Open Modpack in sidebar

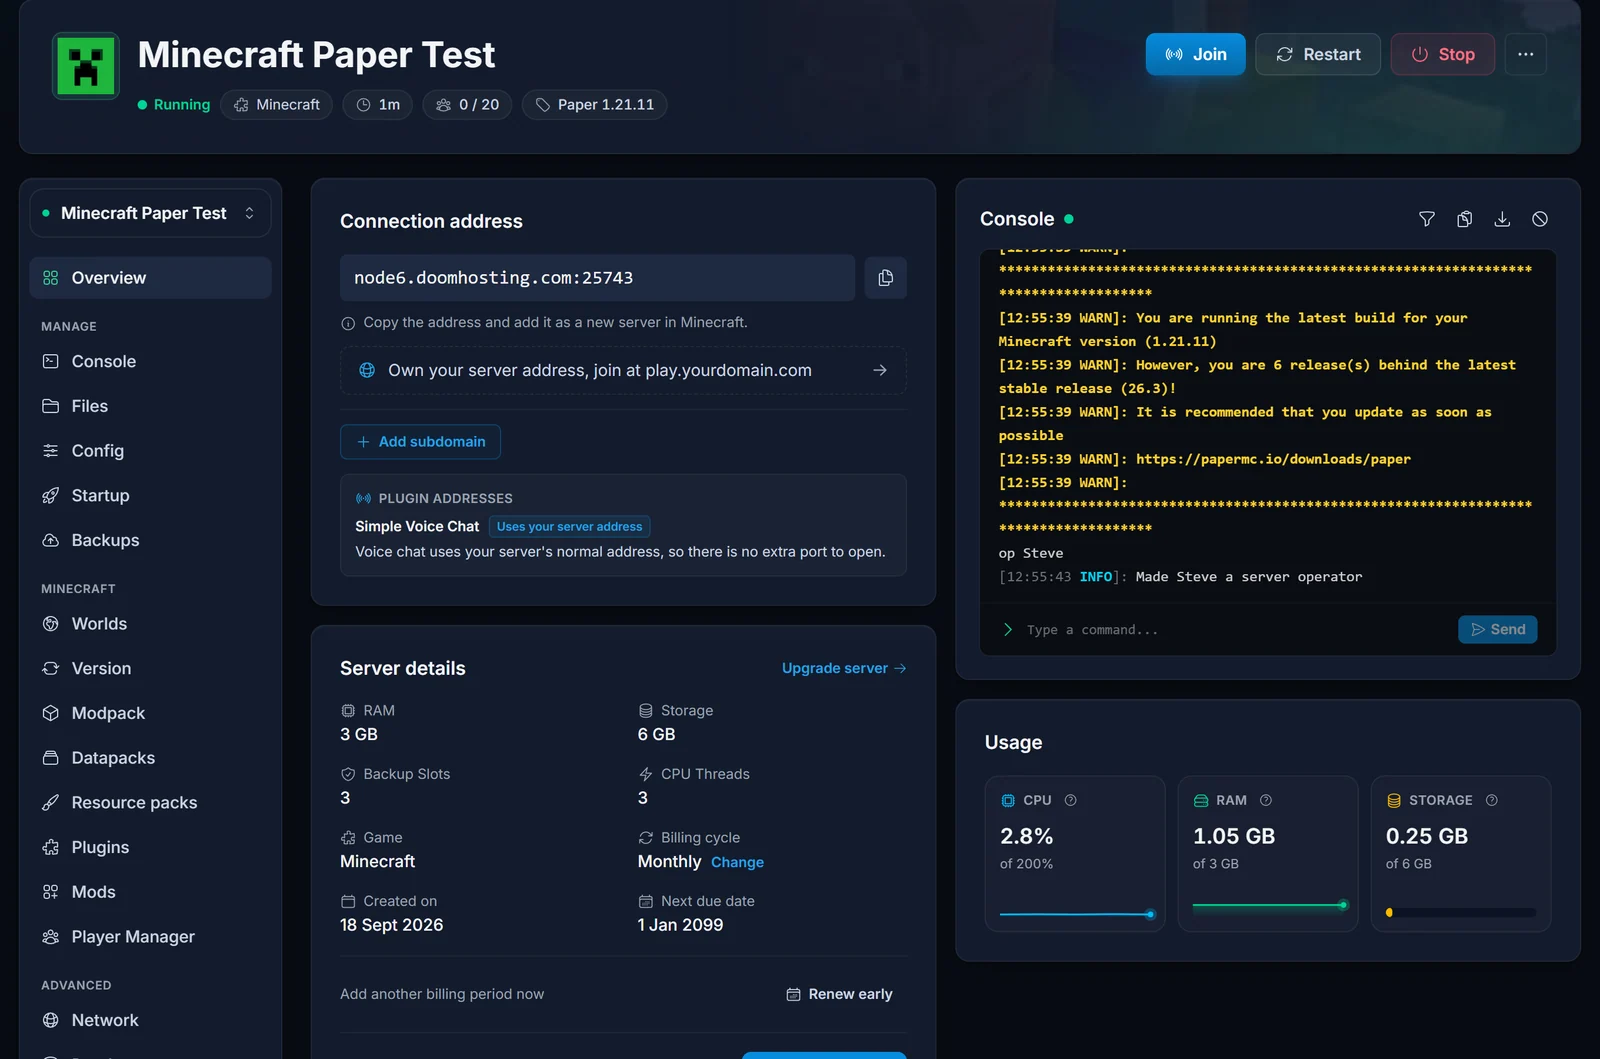(150, 713)
